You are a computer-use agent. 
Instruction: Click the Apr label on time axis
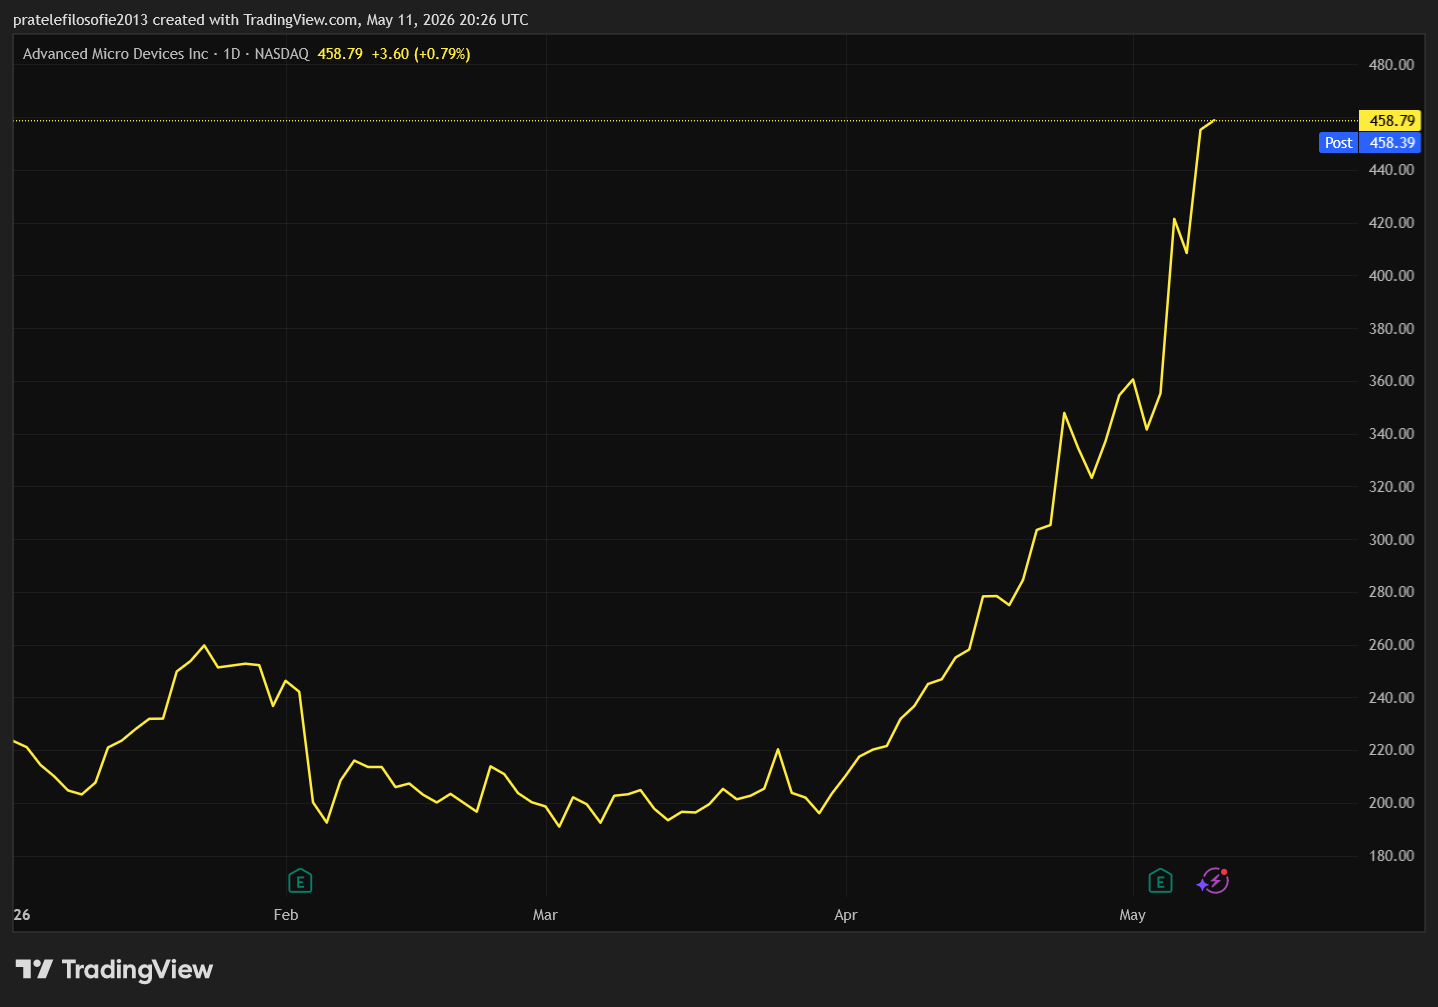[x=846, y=915]
